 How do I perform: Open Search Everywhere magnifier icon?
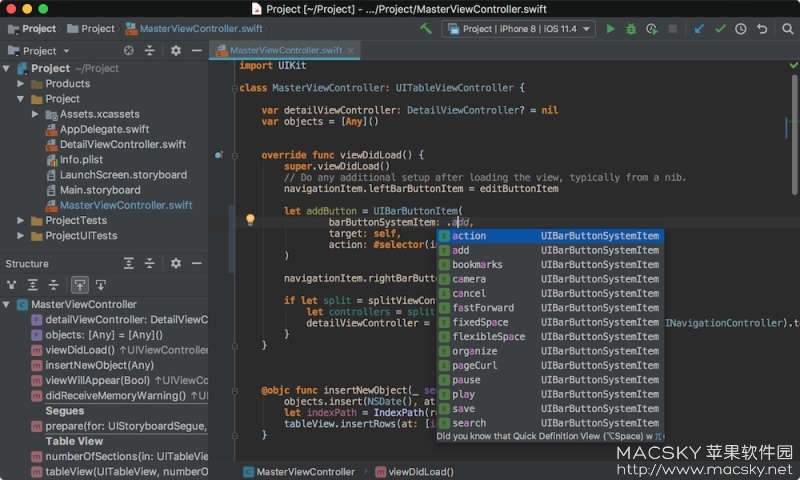(788, 29)
